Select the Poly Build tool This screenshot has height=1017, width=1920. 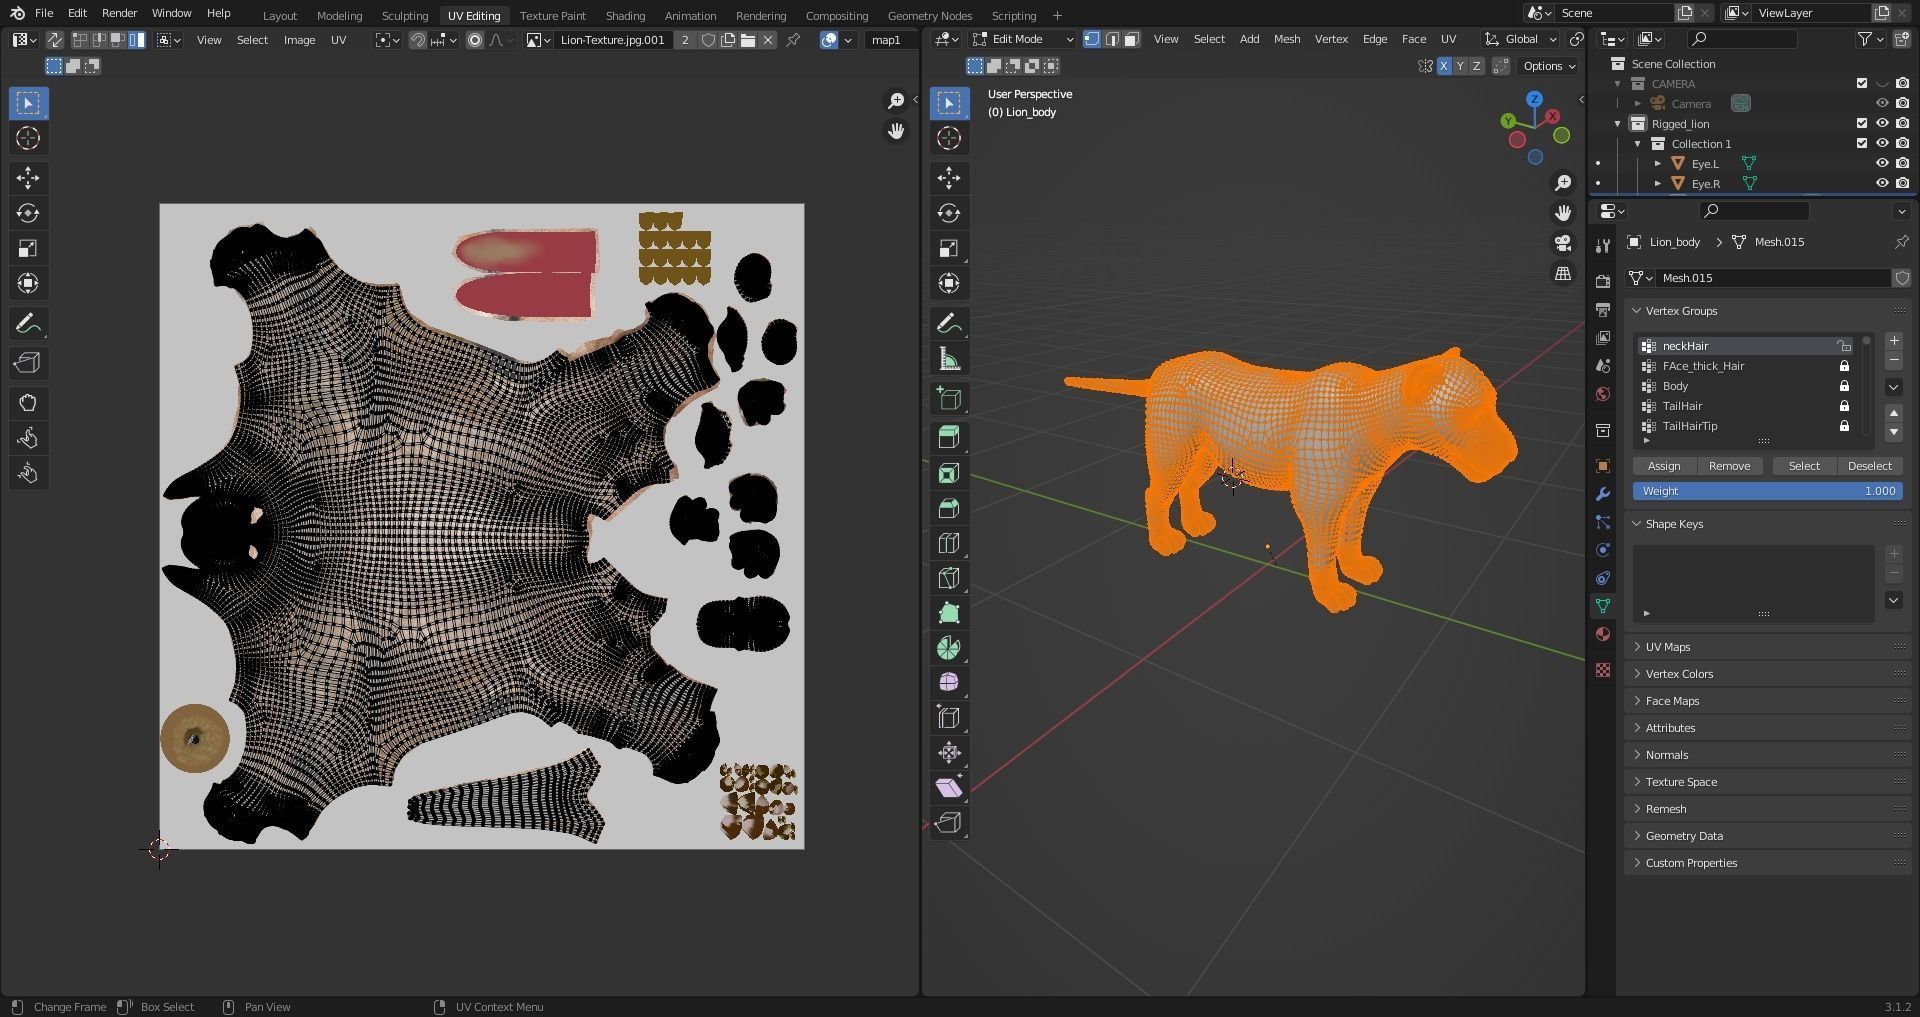(949, 613)
